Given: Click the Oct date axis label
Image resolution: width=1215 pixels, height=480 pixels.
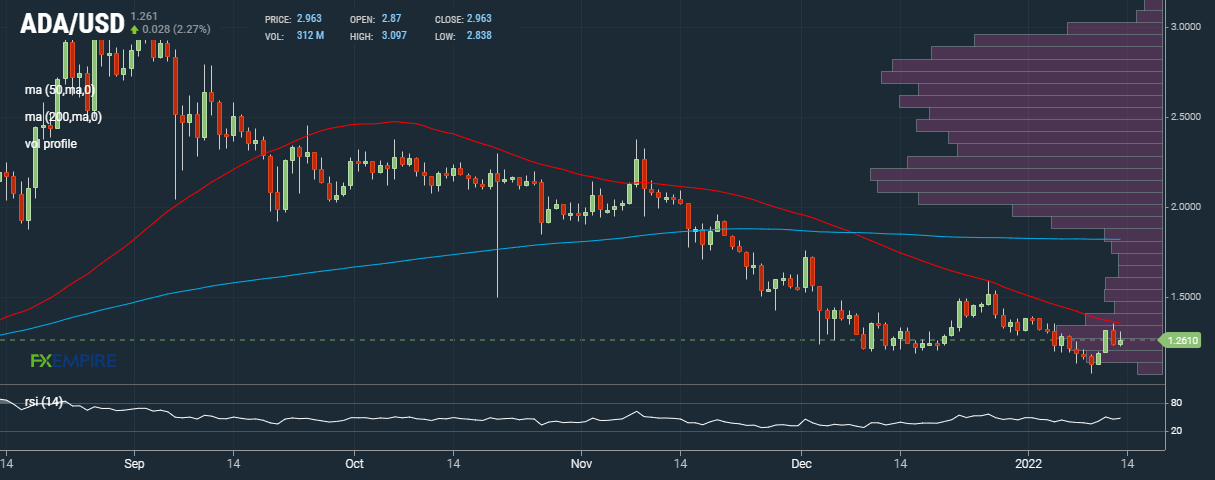Looking at the screenshot, I should point(352,465).
